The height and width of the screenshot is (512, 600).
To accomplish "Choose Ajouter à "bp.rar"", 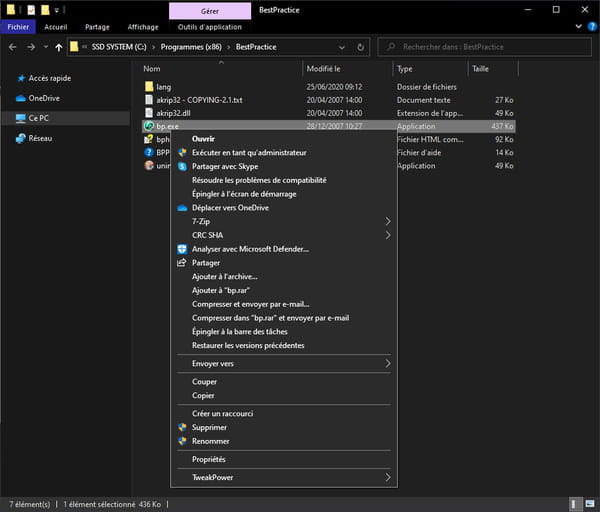I will [284, 290].
